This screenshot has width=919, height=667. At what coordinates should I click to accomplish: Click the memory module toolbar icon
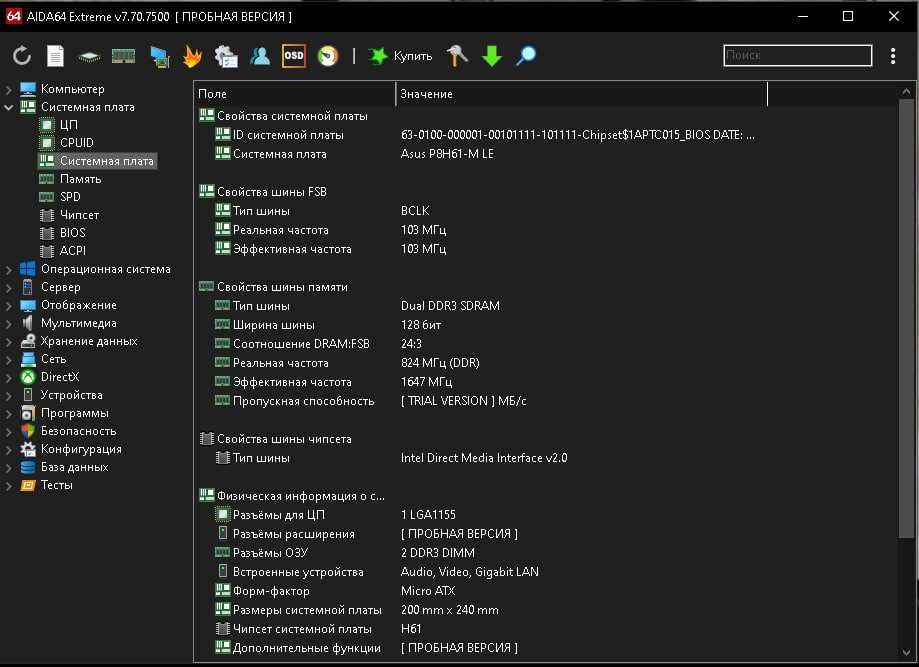click(123, 56)
